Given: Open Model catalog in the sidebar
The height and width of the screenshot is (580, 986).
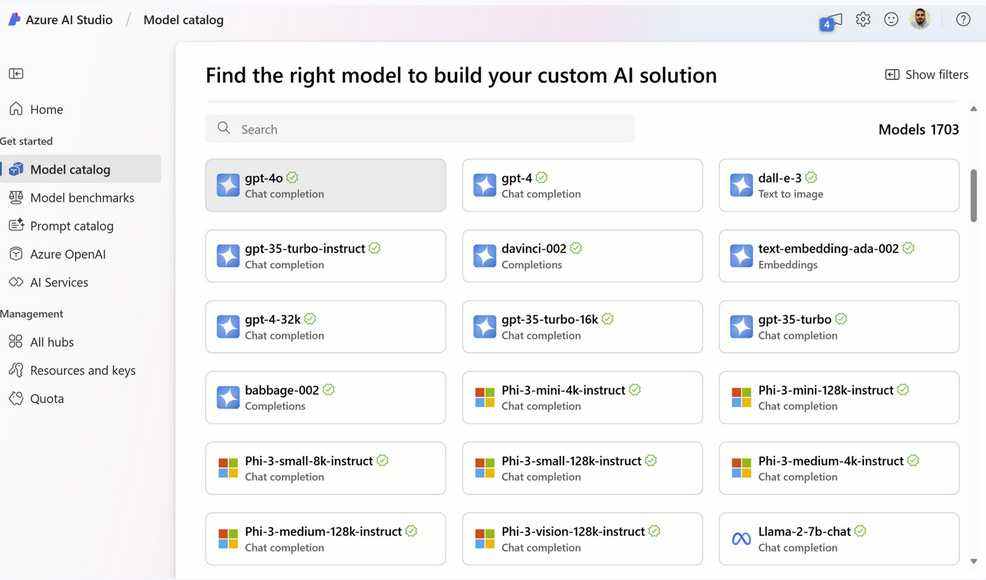Looking at the screenshot, I should click(81, 169).
